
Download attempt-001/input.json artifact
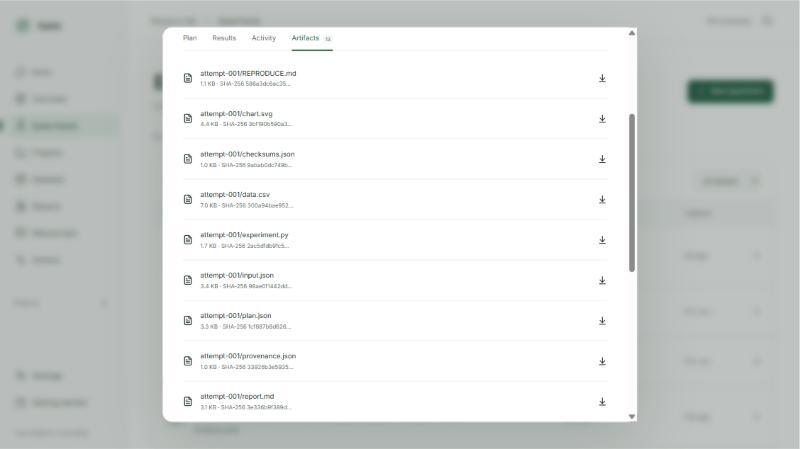pos(602,280)
